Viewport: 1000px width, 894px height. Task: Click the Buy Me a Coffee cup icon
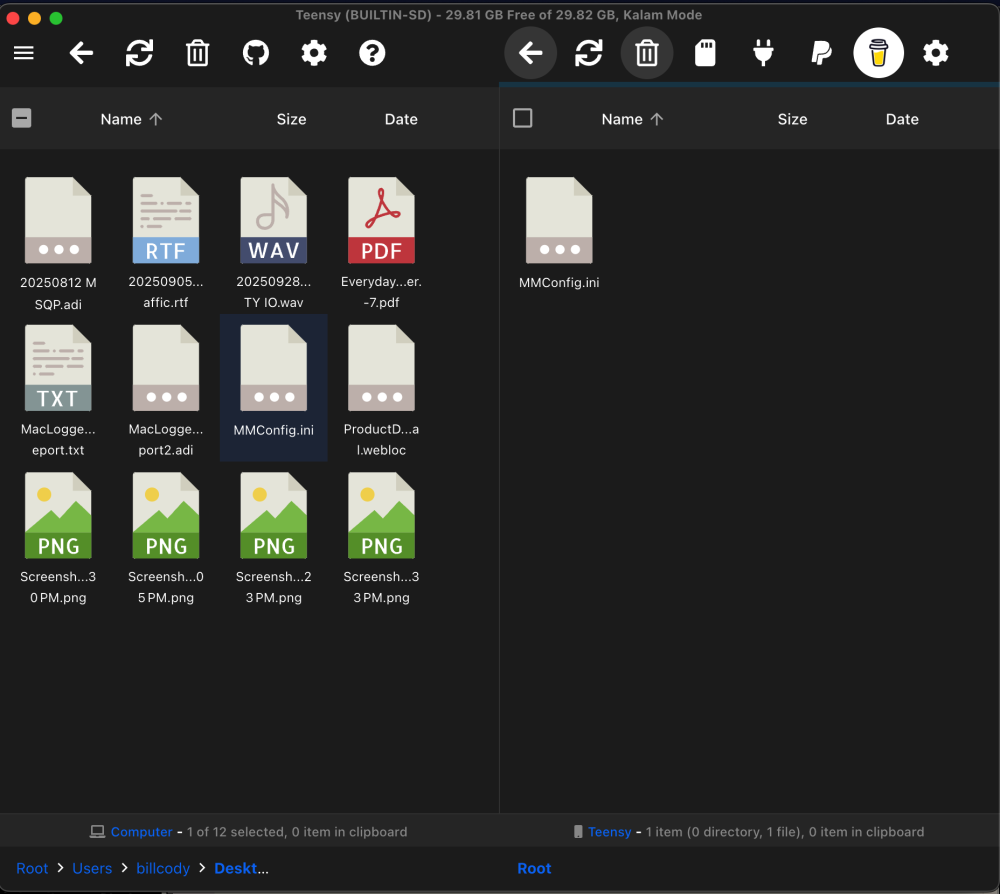point(878,53)
